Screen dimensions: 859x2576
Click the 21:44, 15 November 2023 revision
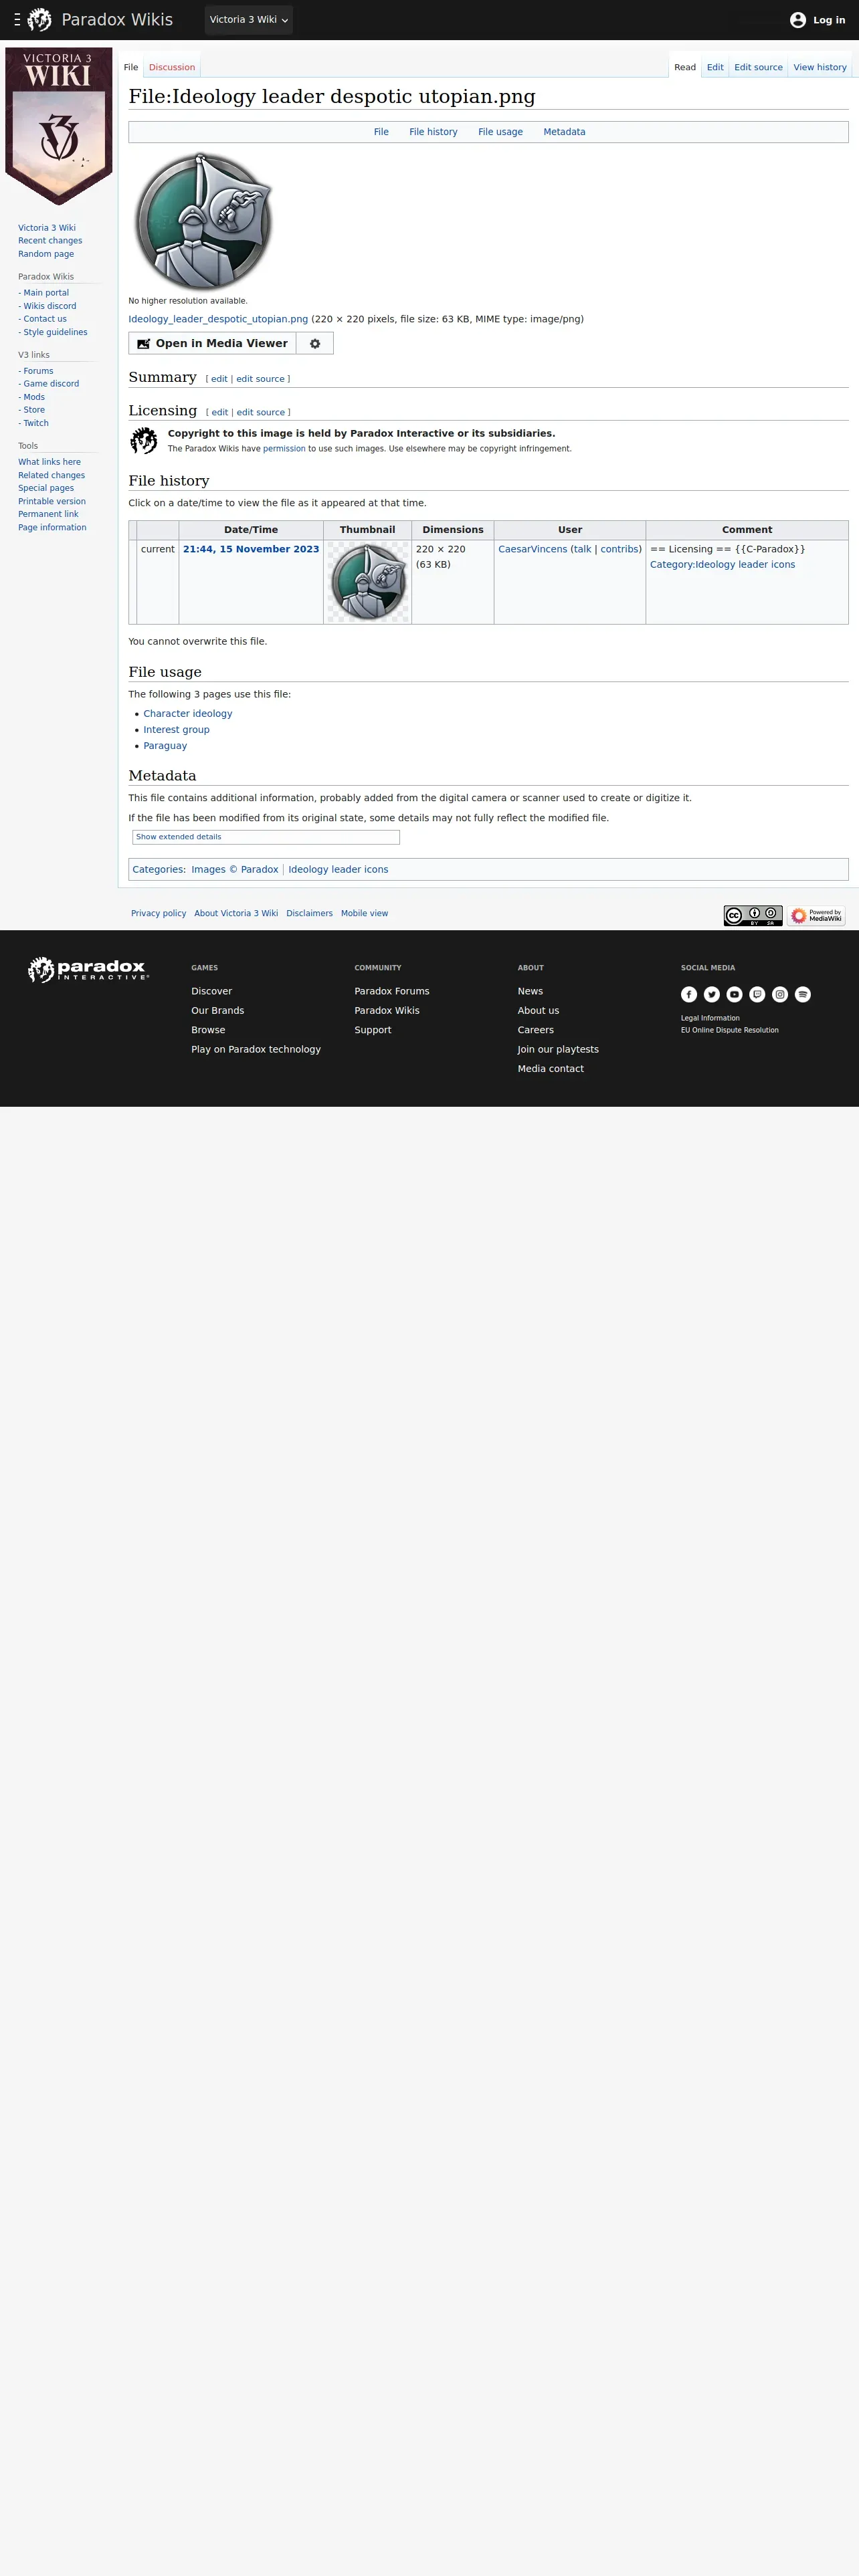(x=251, y=549)
